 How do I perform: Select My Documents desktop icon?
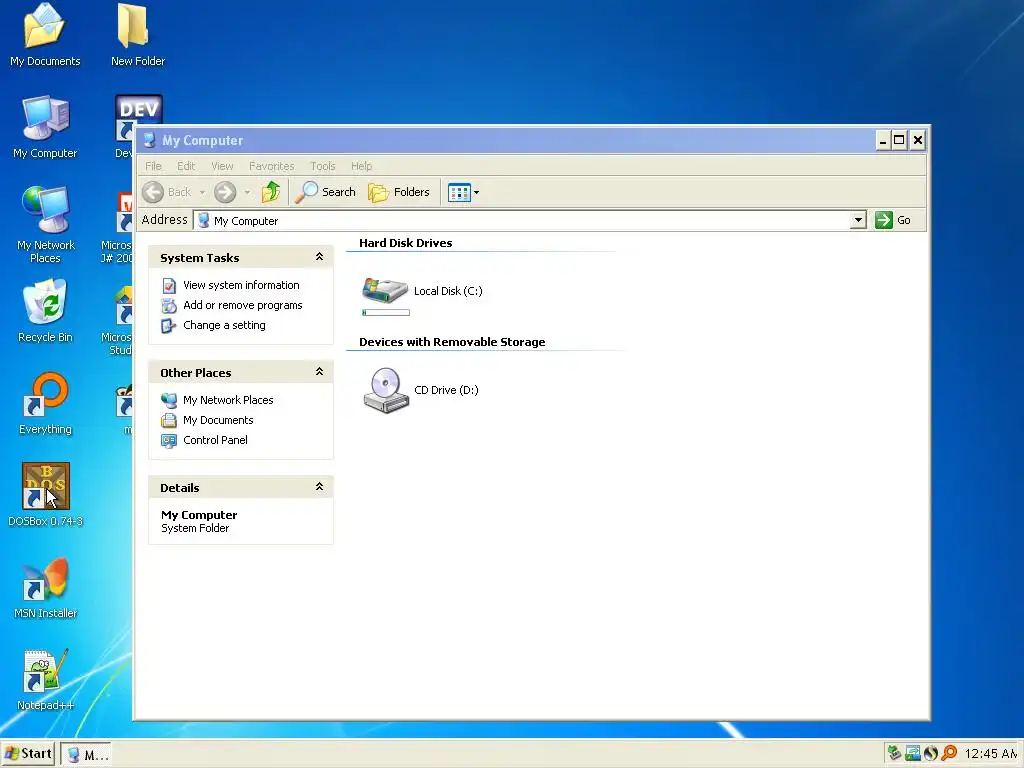(45, 35)
